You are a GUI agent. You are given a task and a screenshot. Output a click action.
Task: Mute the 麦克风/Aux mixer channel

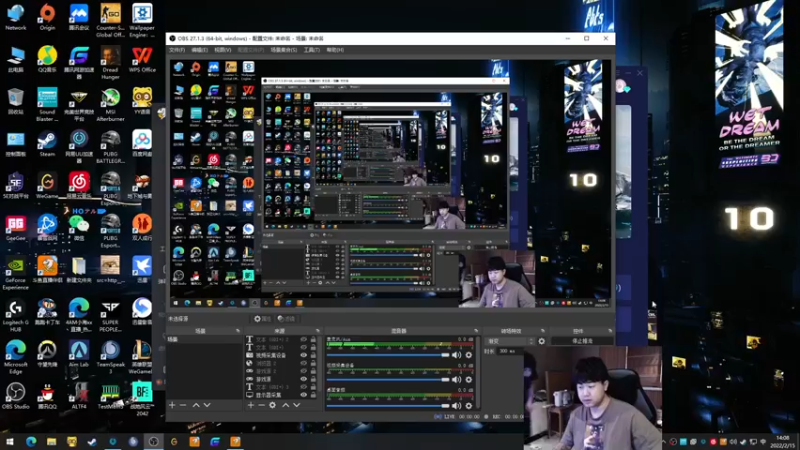tap(457, 355)
